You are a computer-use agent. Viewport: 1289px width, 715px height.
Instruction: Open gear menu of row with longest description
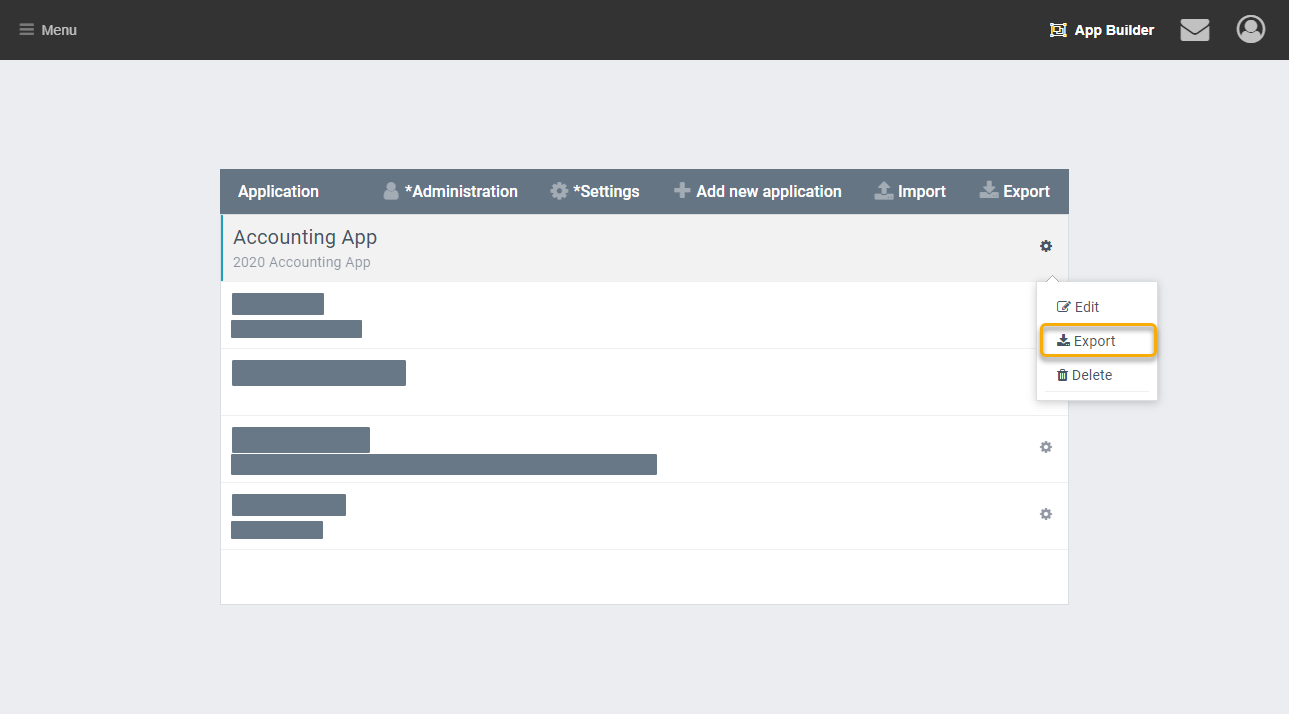1046,447
